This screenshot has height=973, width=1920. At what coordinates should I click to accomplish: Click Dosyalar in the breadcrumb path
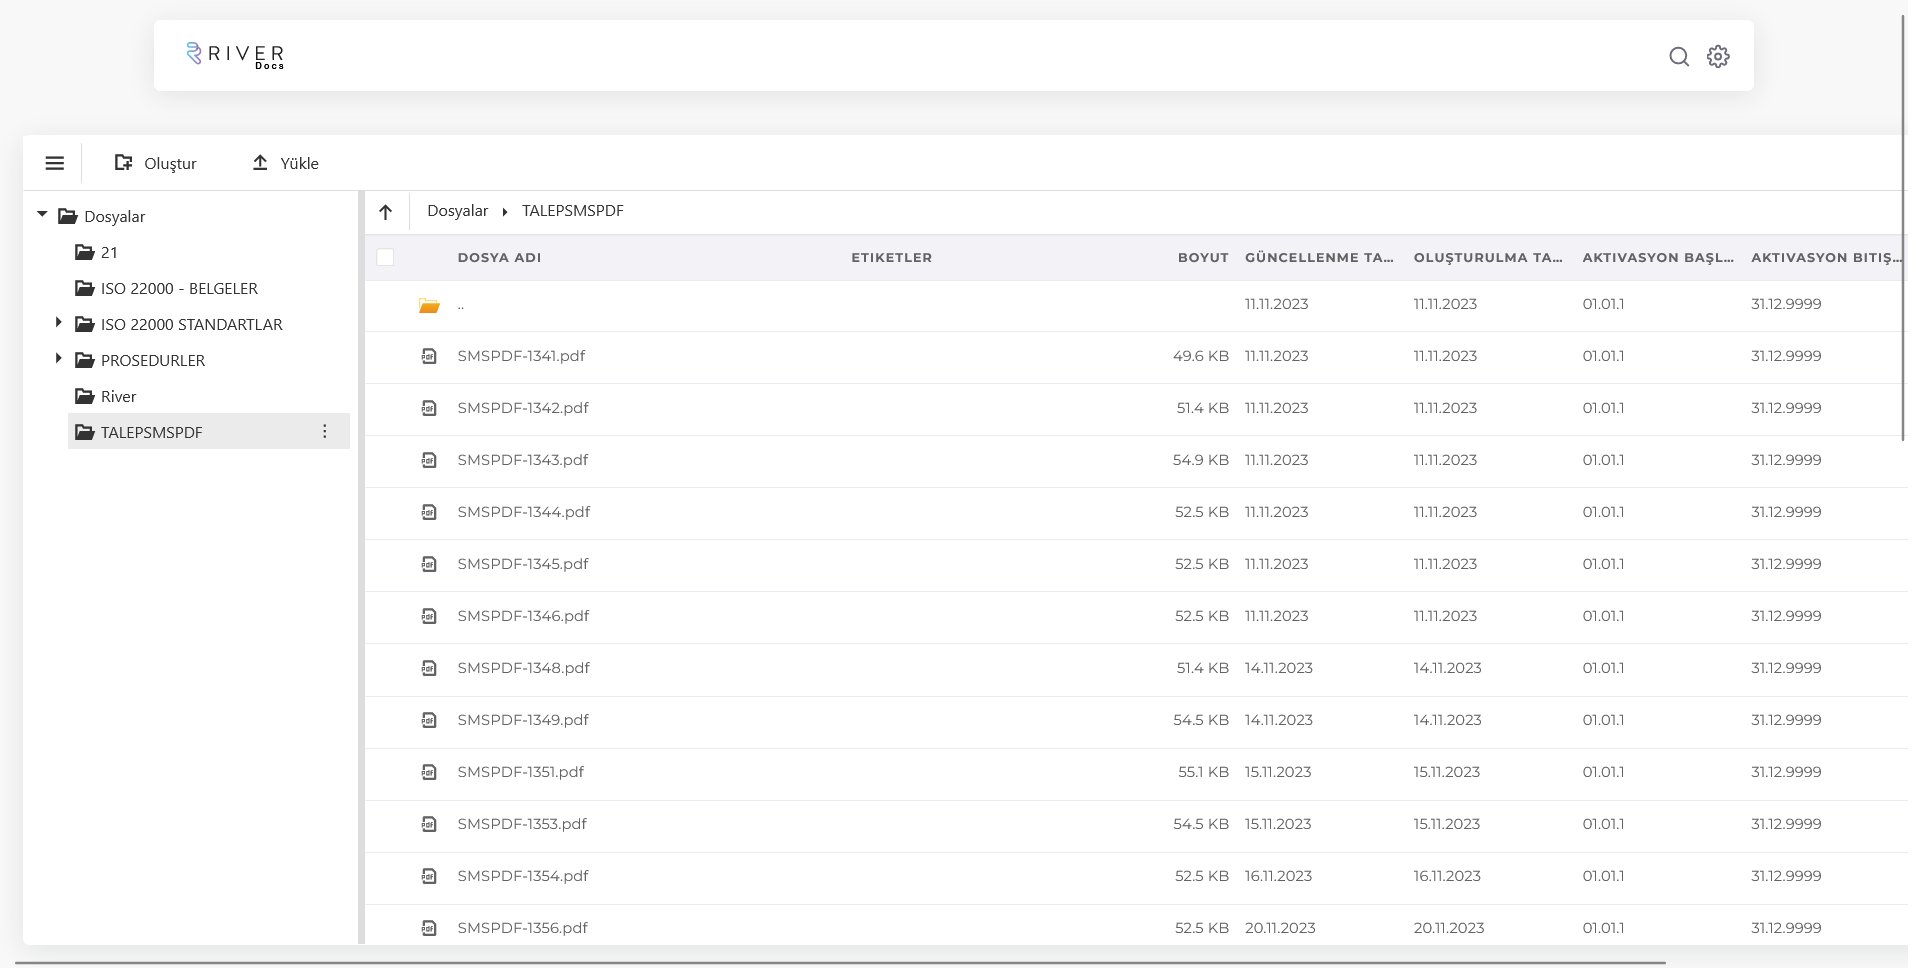(x=457, y=211)
